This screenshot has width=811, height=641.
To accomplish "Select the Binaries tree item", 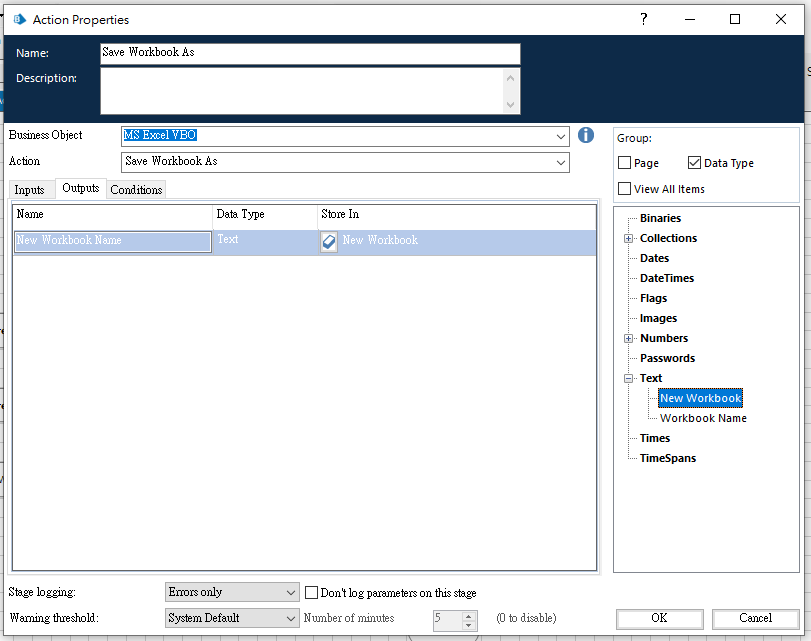I will (660, 218).
